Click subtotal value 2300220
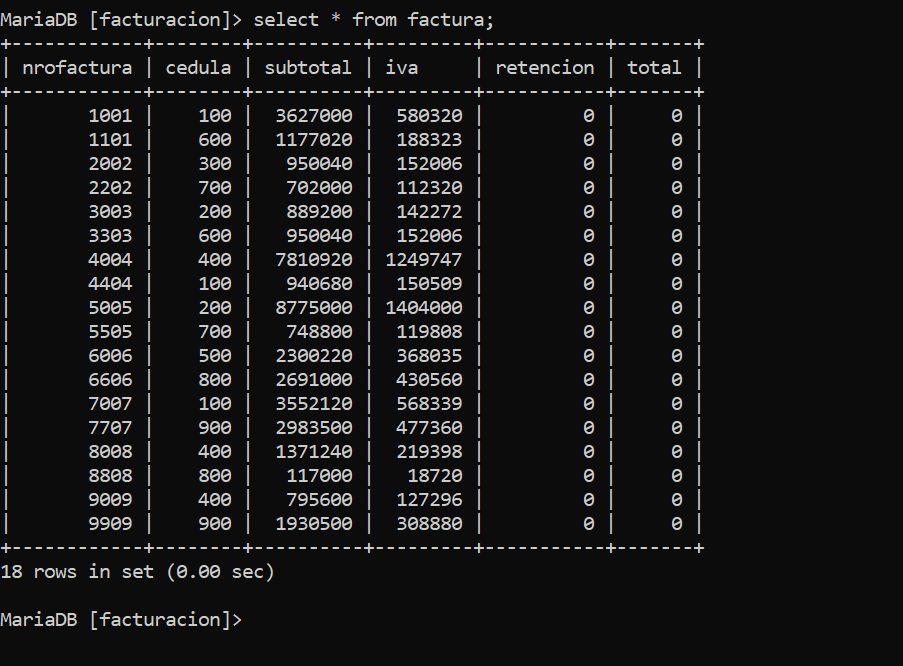Image resolution: width=903 pixels, height=666 pixels. tap(314, 356)
